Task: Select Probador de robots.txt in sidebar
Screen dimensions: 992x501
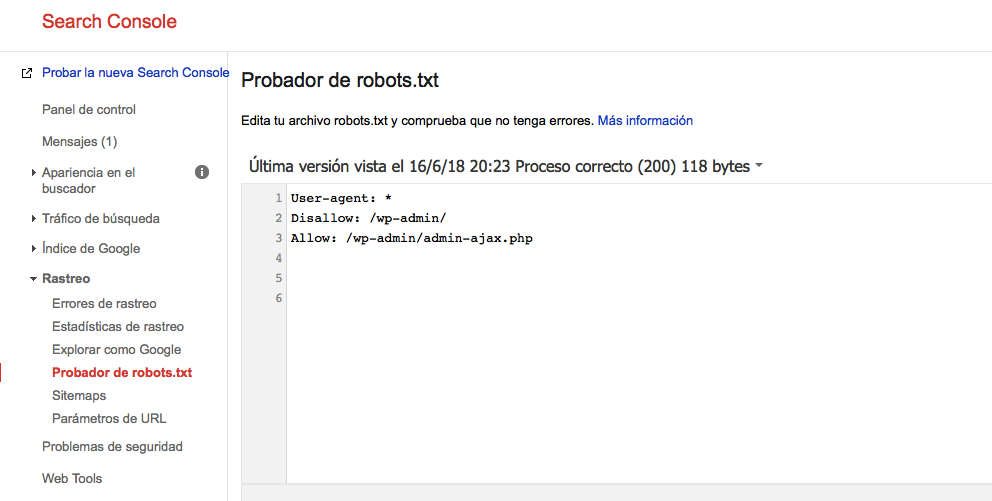Action: coord(122,373)
